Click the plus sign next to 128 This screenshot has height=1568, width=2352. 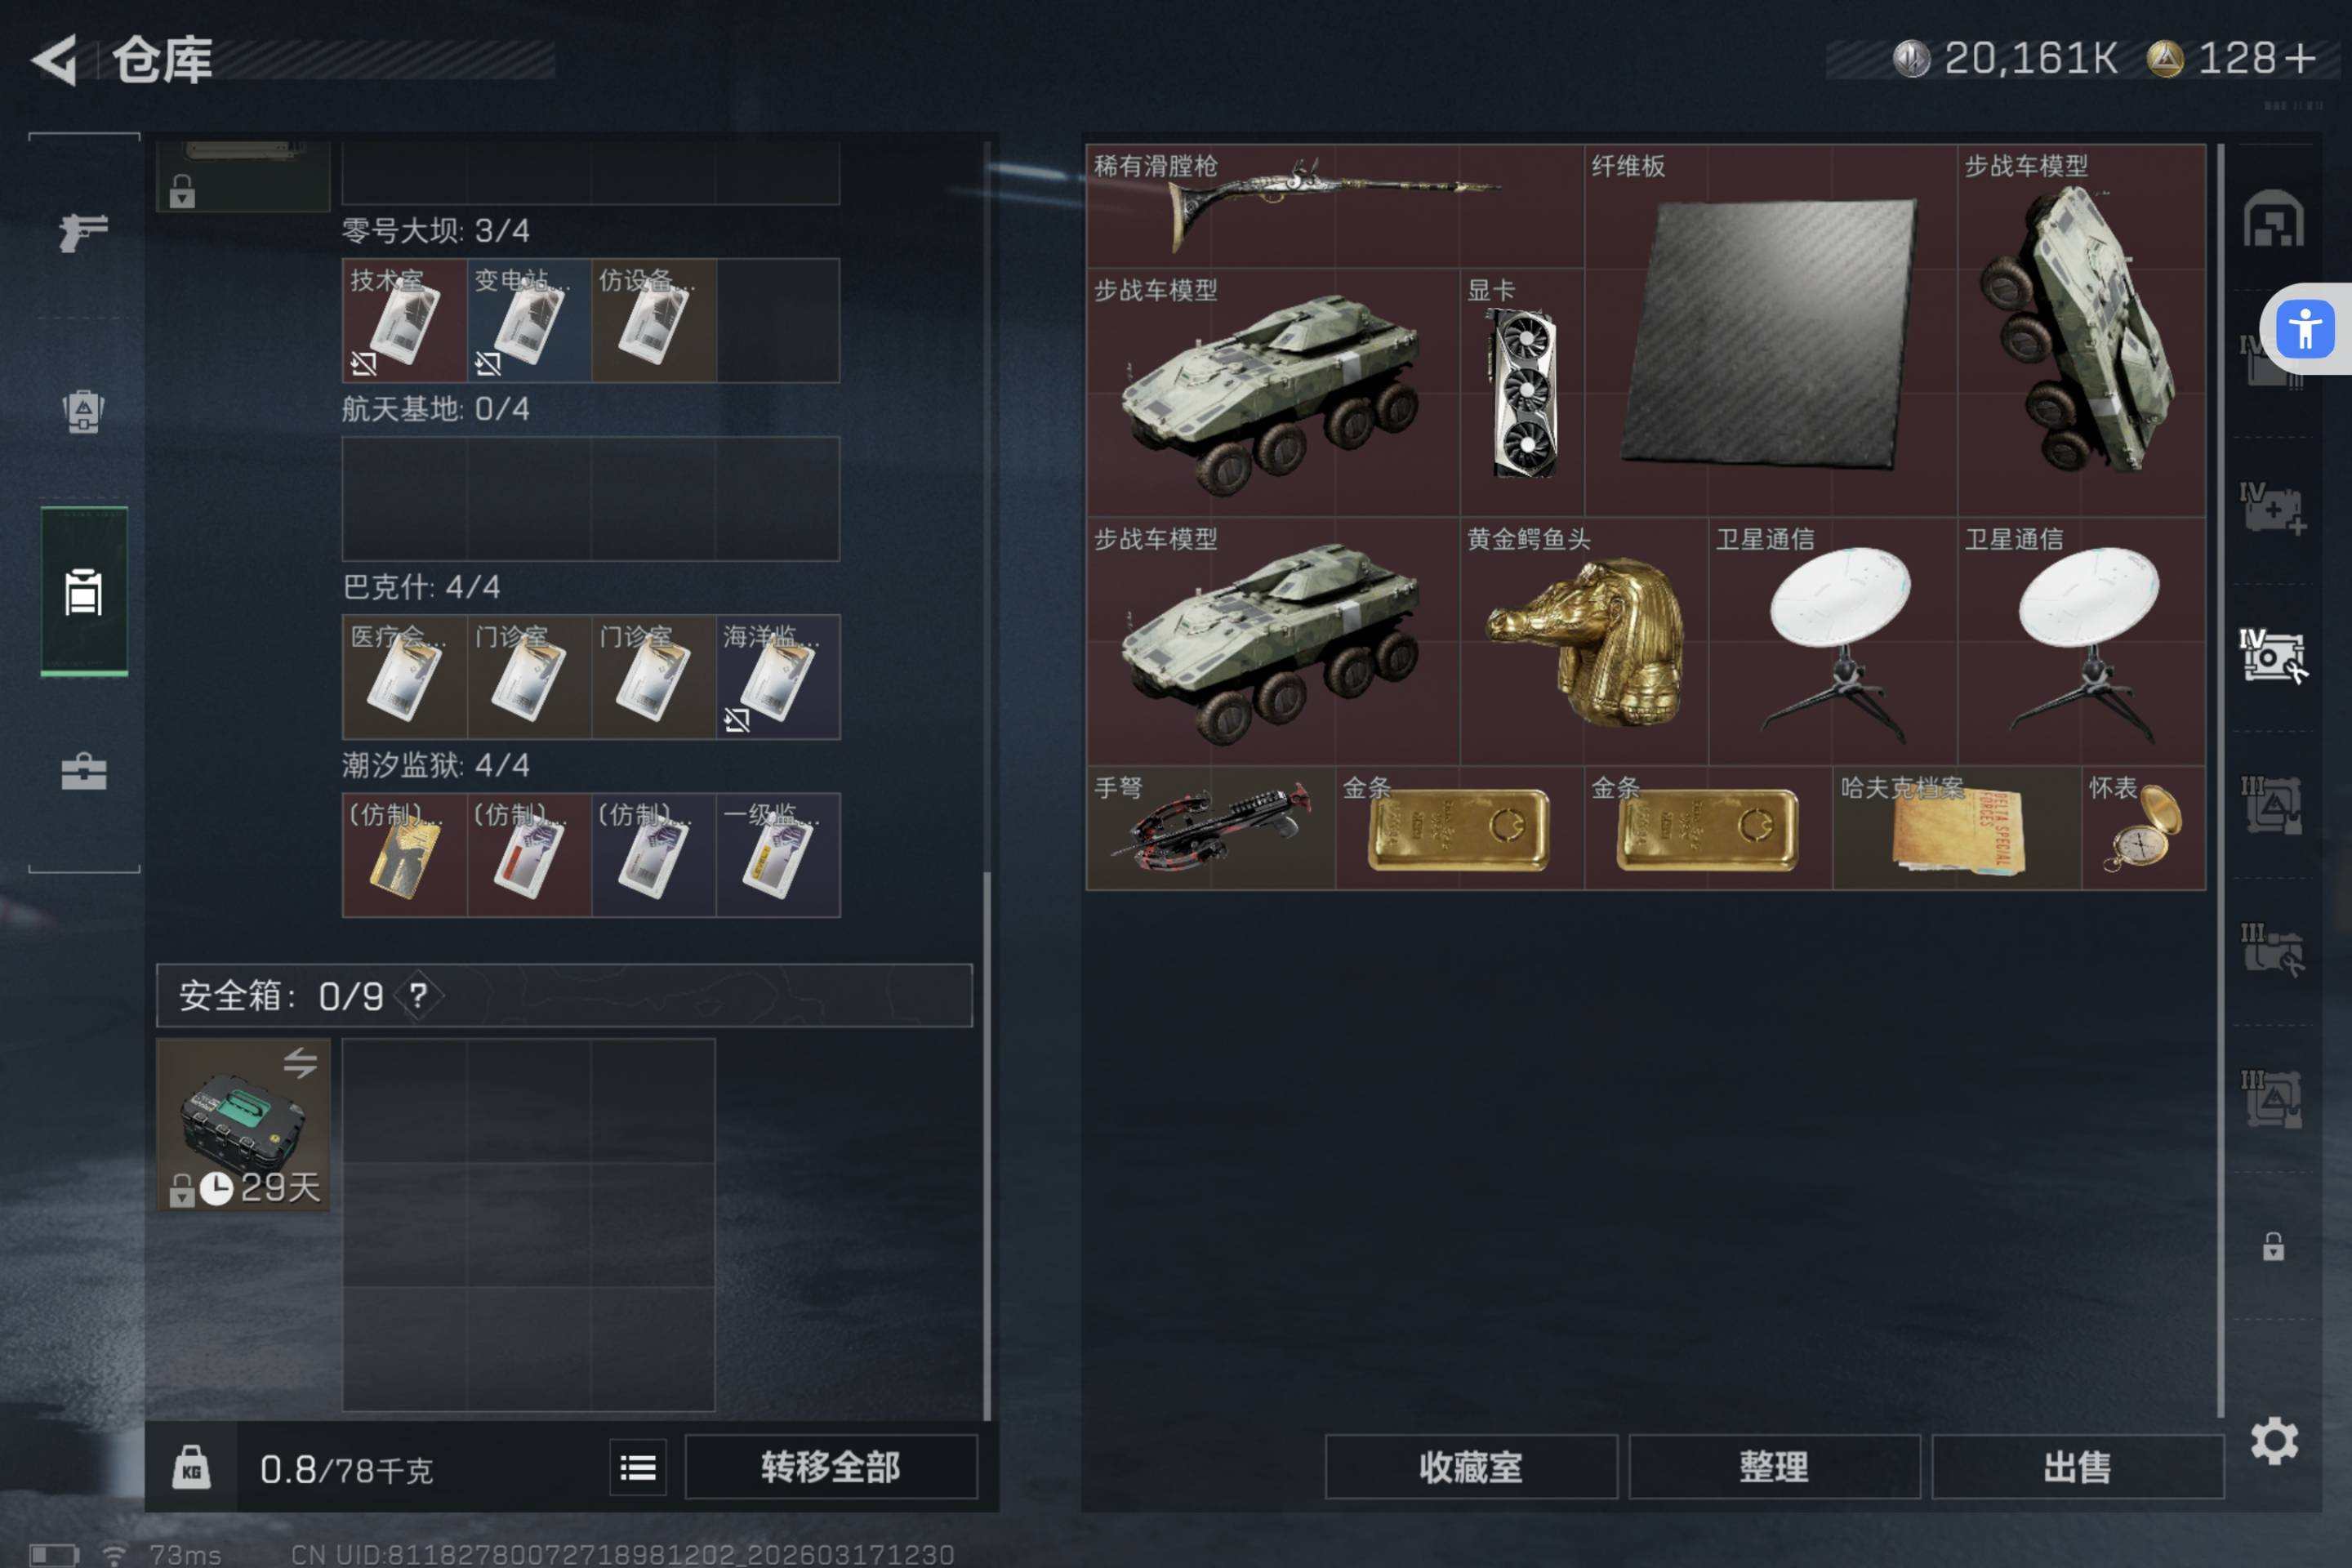[x=2300, y=58]
